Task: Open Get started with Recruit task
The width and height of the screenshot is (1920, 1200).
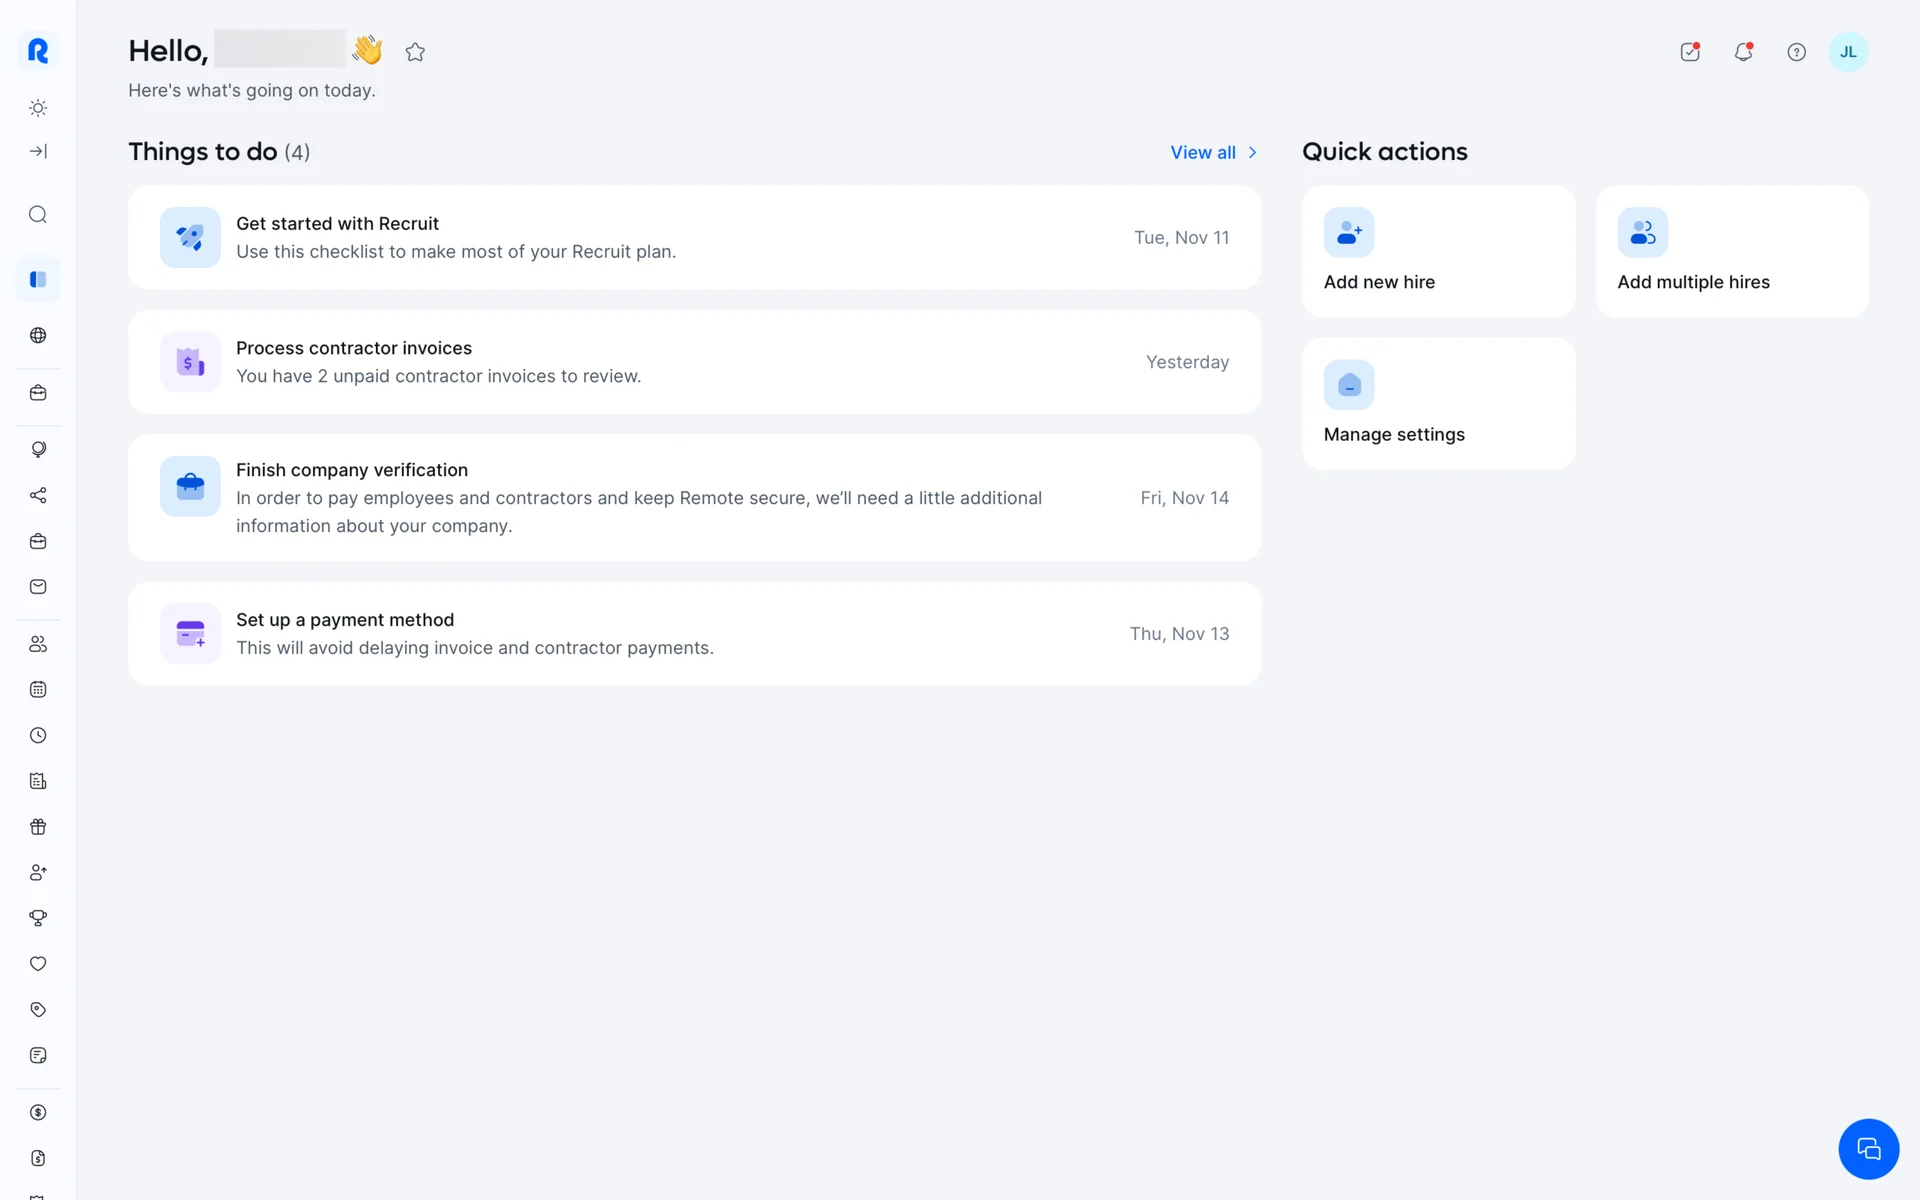Action: click(694, 238)
